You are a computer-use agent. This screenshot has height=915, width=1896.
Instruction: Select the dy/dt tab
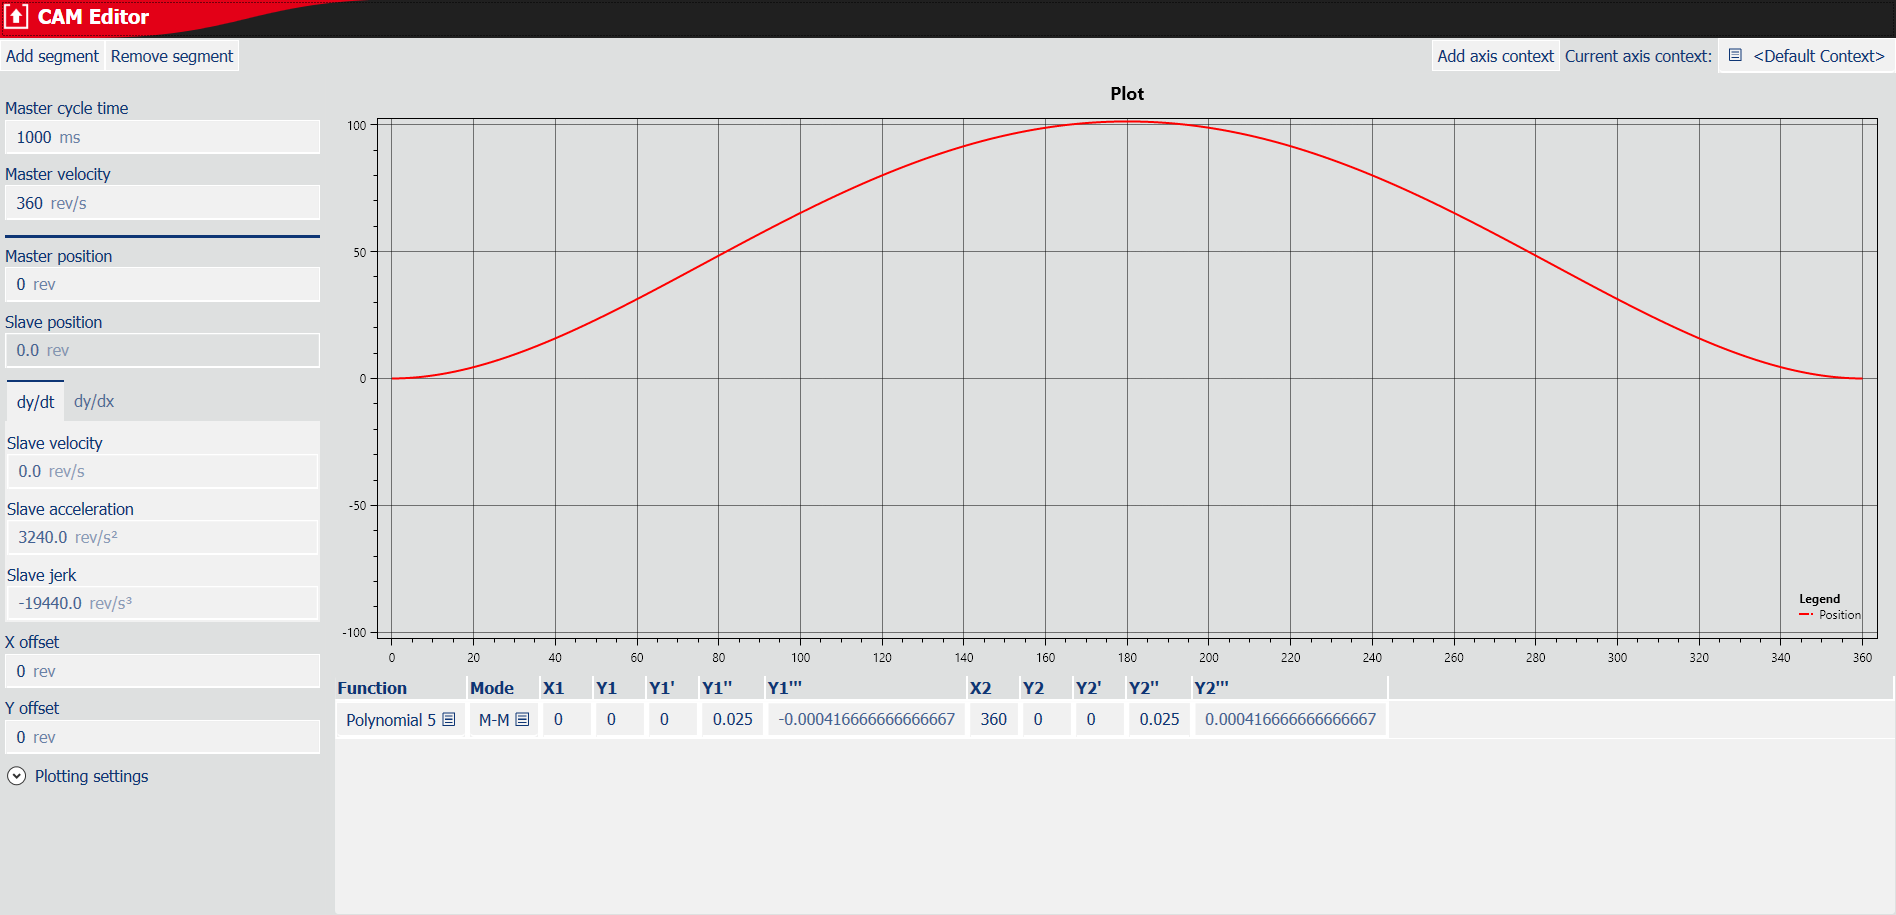(35, 402)
